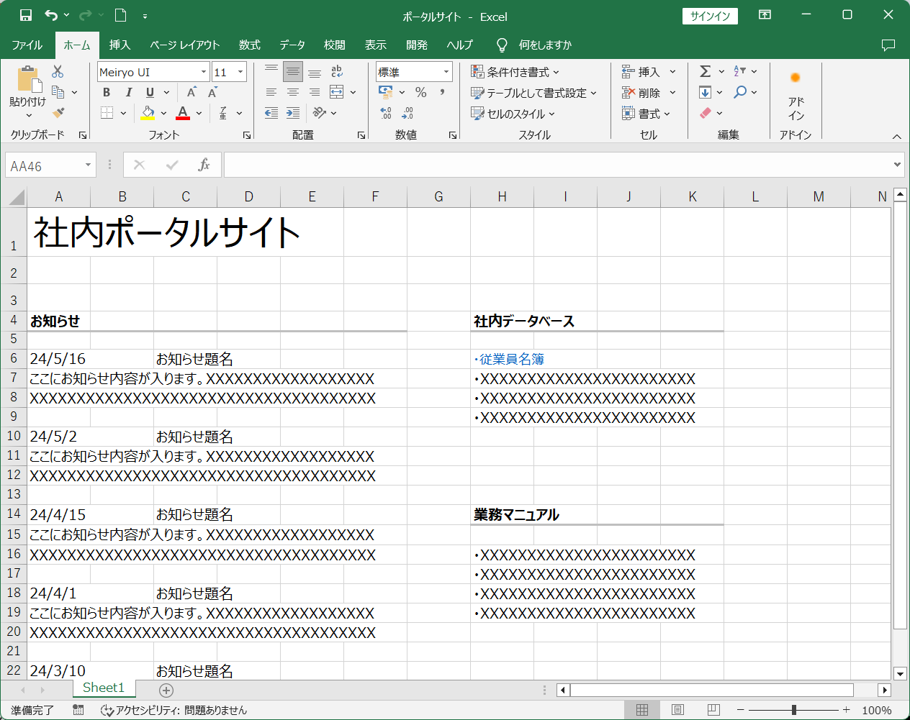The height and width of the screenshot is (720, 910).
Task: Click the AutoSum sigma icon
Action: (705, 72)
